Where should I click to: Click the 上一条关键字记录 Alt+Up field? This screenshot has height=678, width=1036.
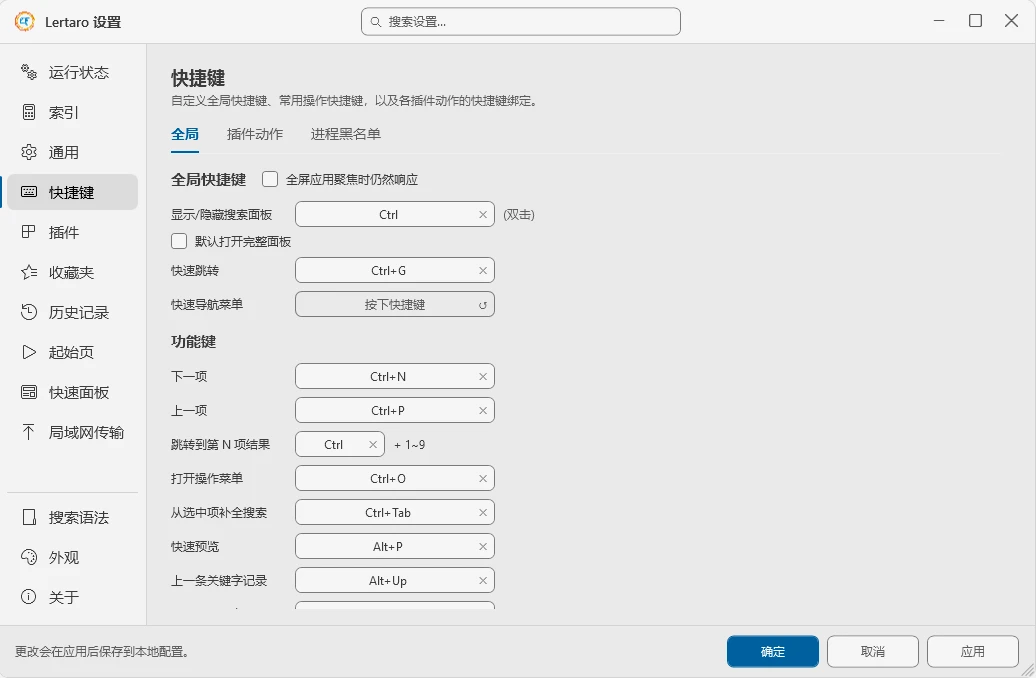pos(394,580)
